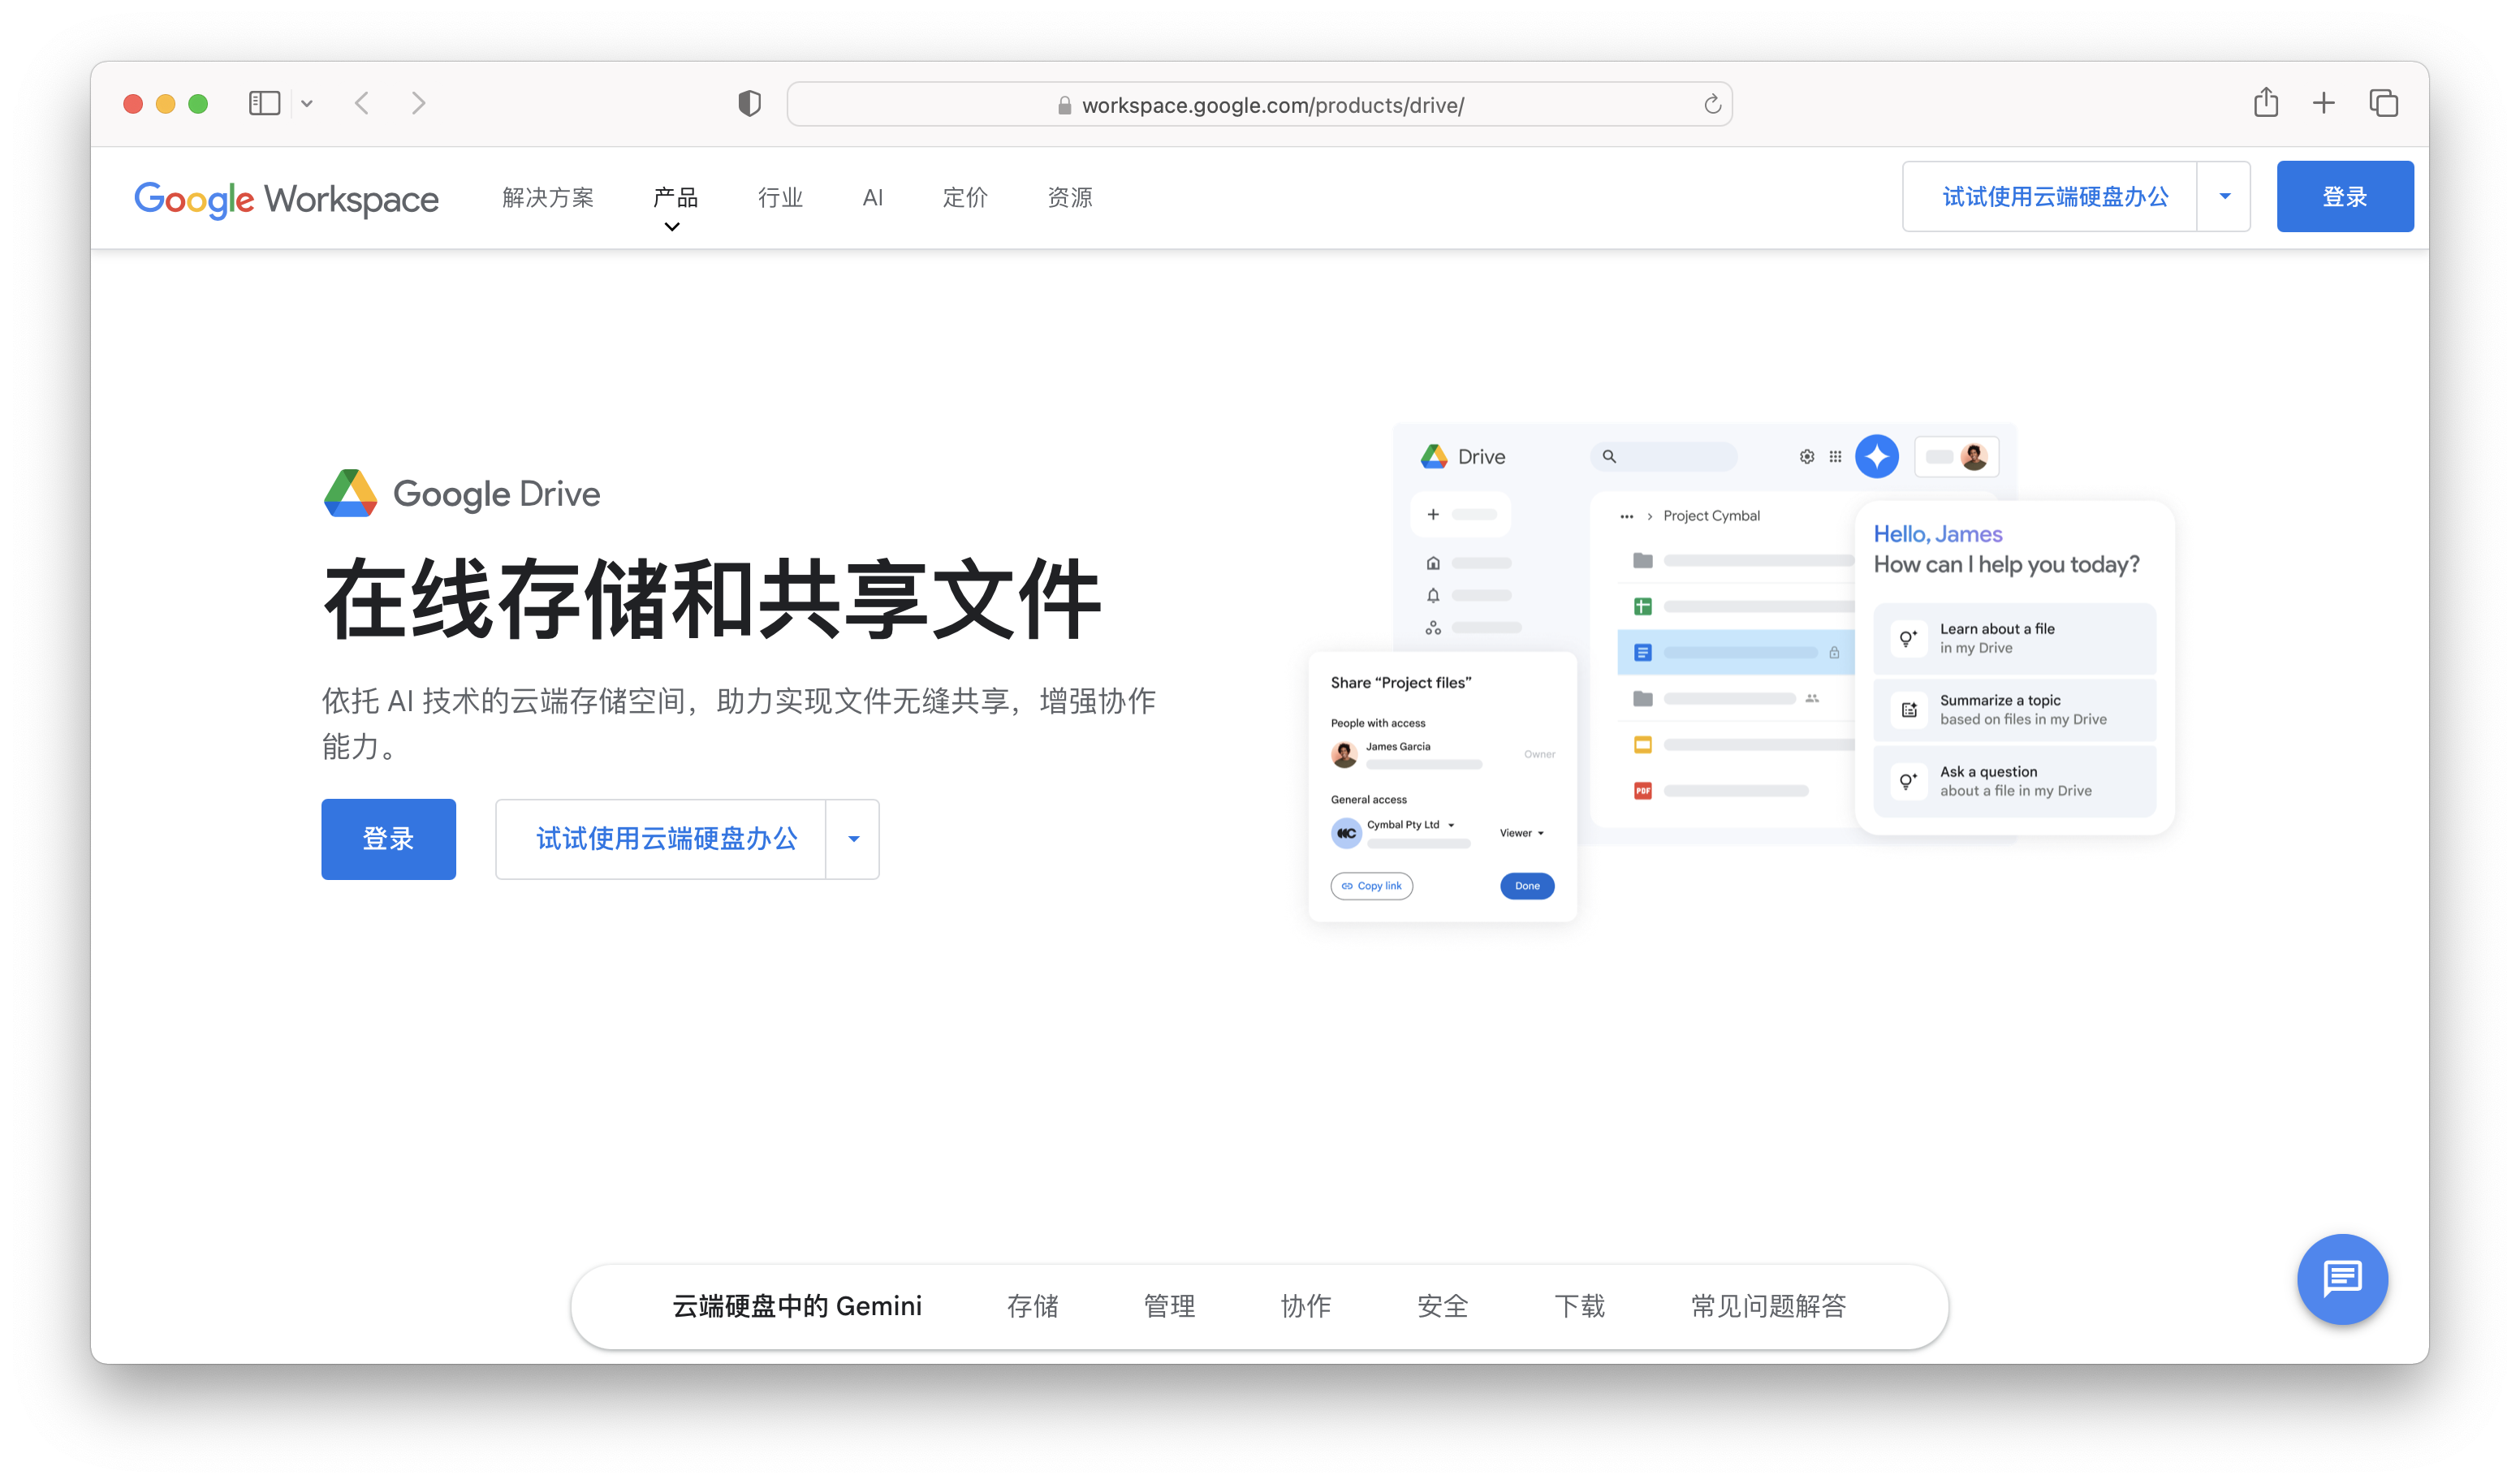Click the privacy shield icon
The width and height of the screenshot is (2520, 1484).
[x=749, y=103]
